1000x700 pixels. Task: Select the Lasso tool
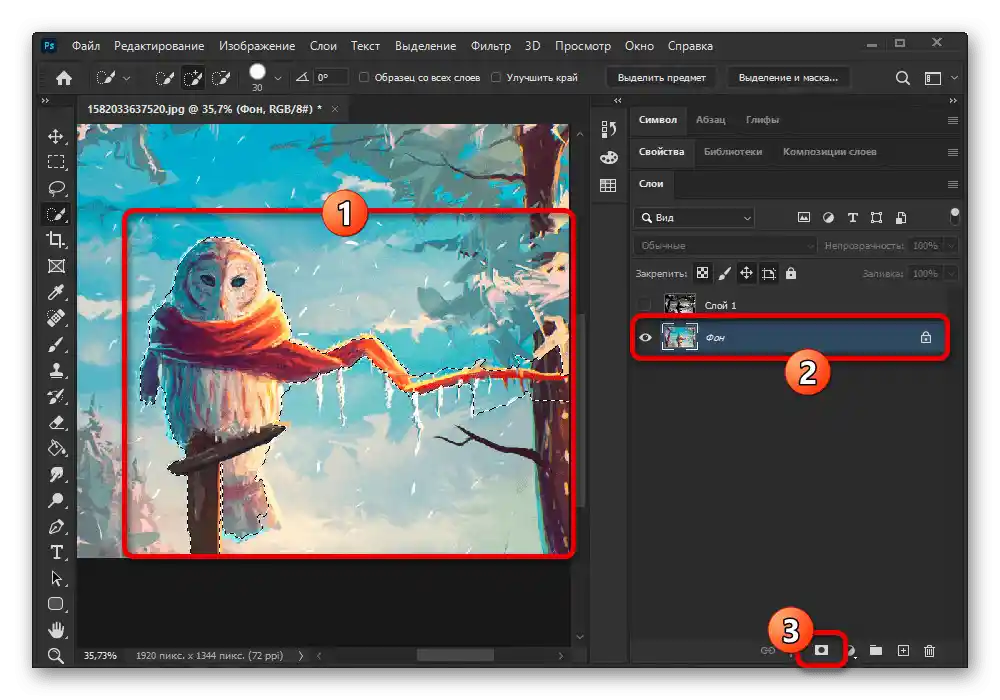click(56, 188)
